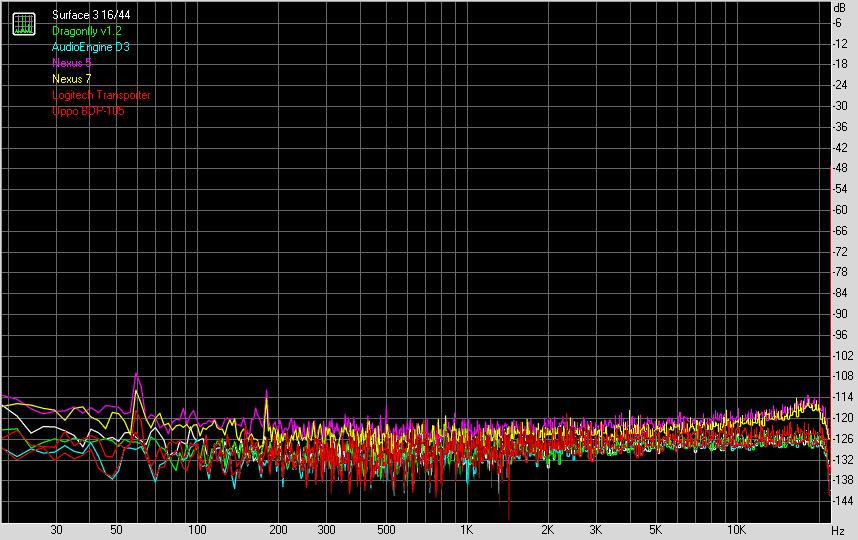Click the -144 dB axis value
This screenshot has height=540, width=858.
coord(843,501)
